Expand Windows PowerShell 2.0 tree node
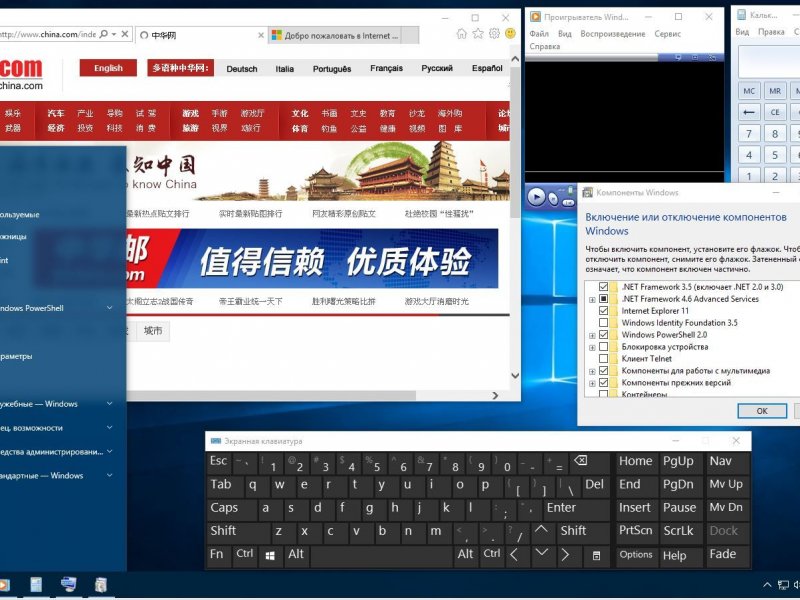Screen dimensions: 800x600 [592, 336]
